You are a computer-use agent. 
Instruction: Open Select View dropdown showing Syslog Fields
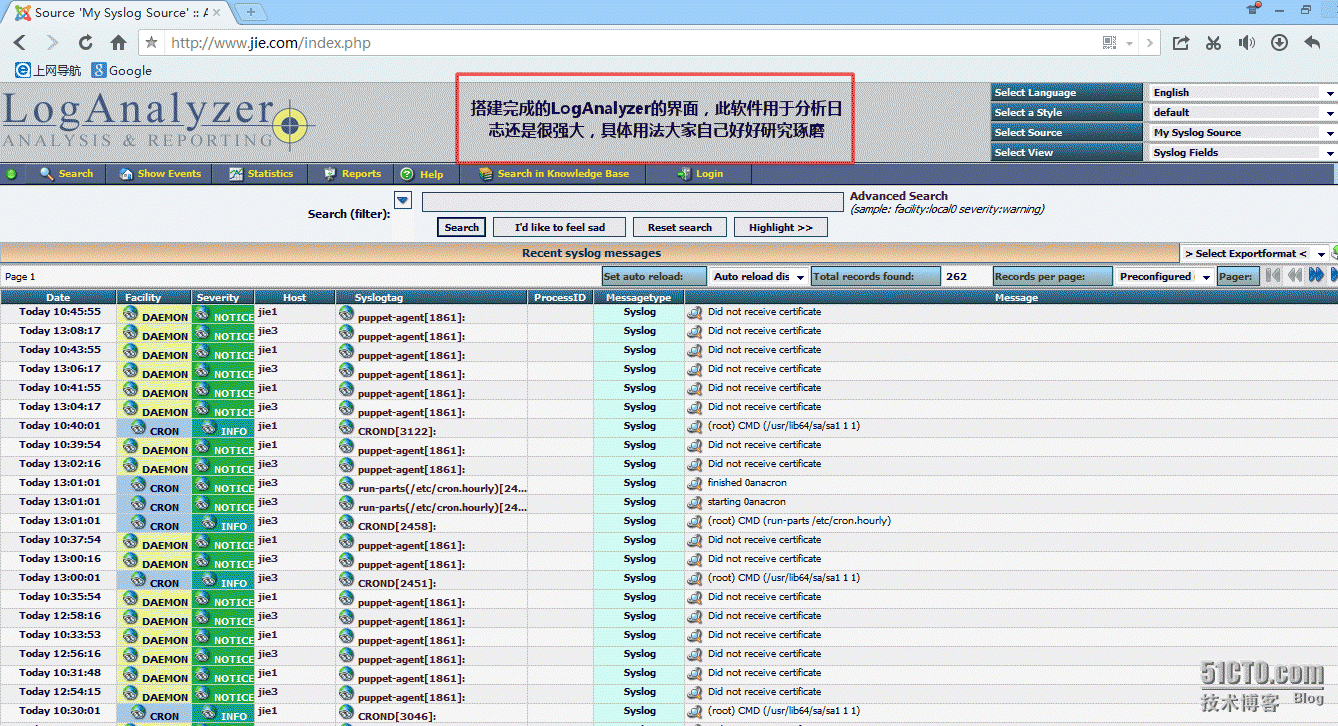[x=1242, y=152]
